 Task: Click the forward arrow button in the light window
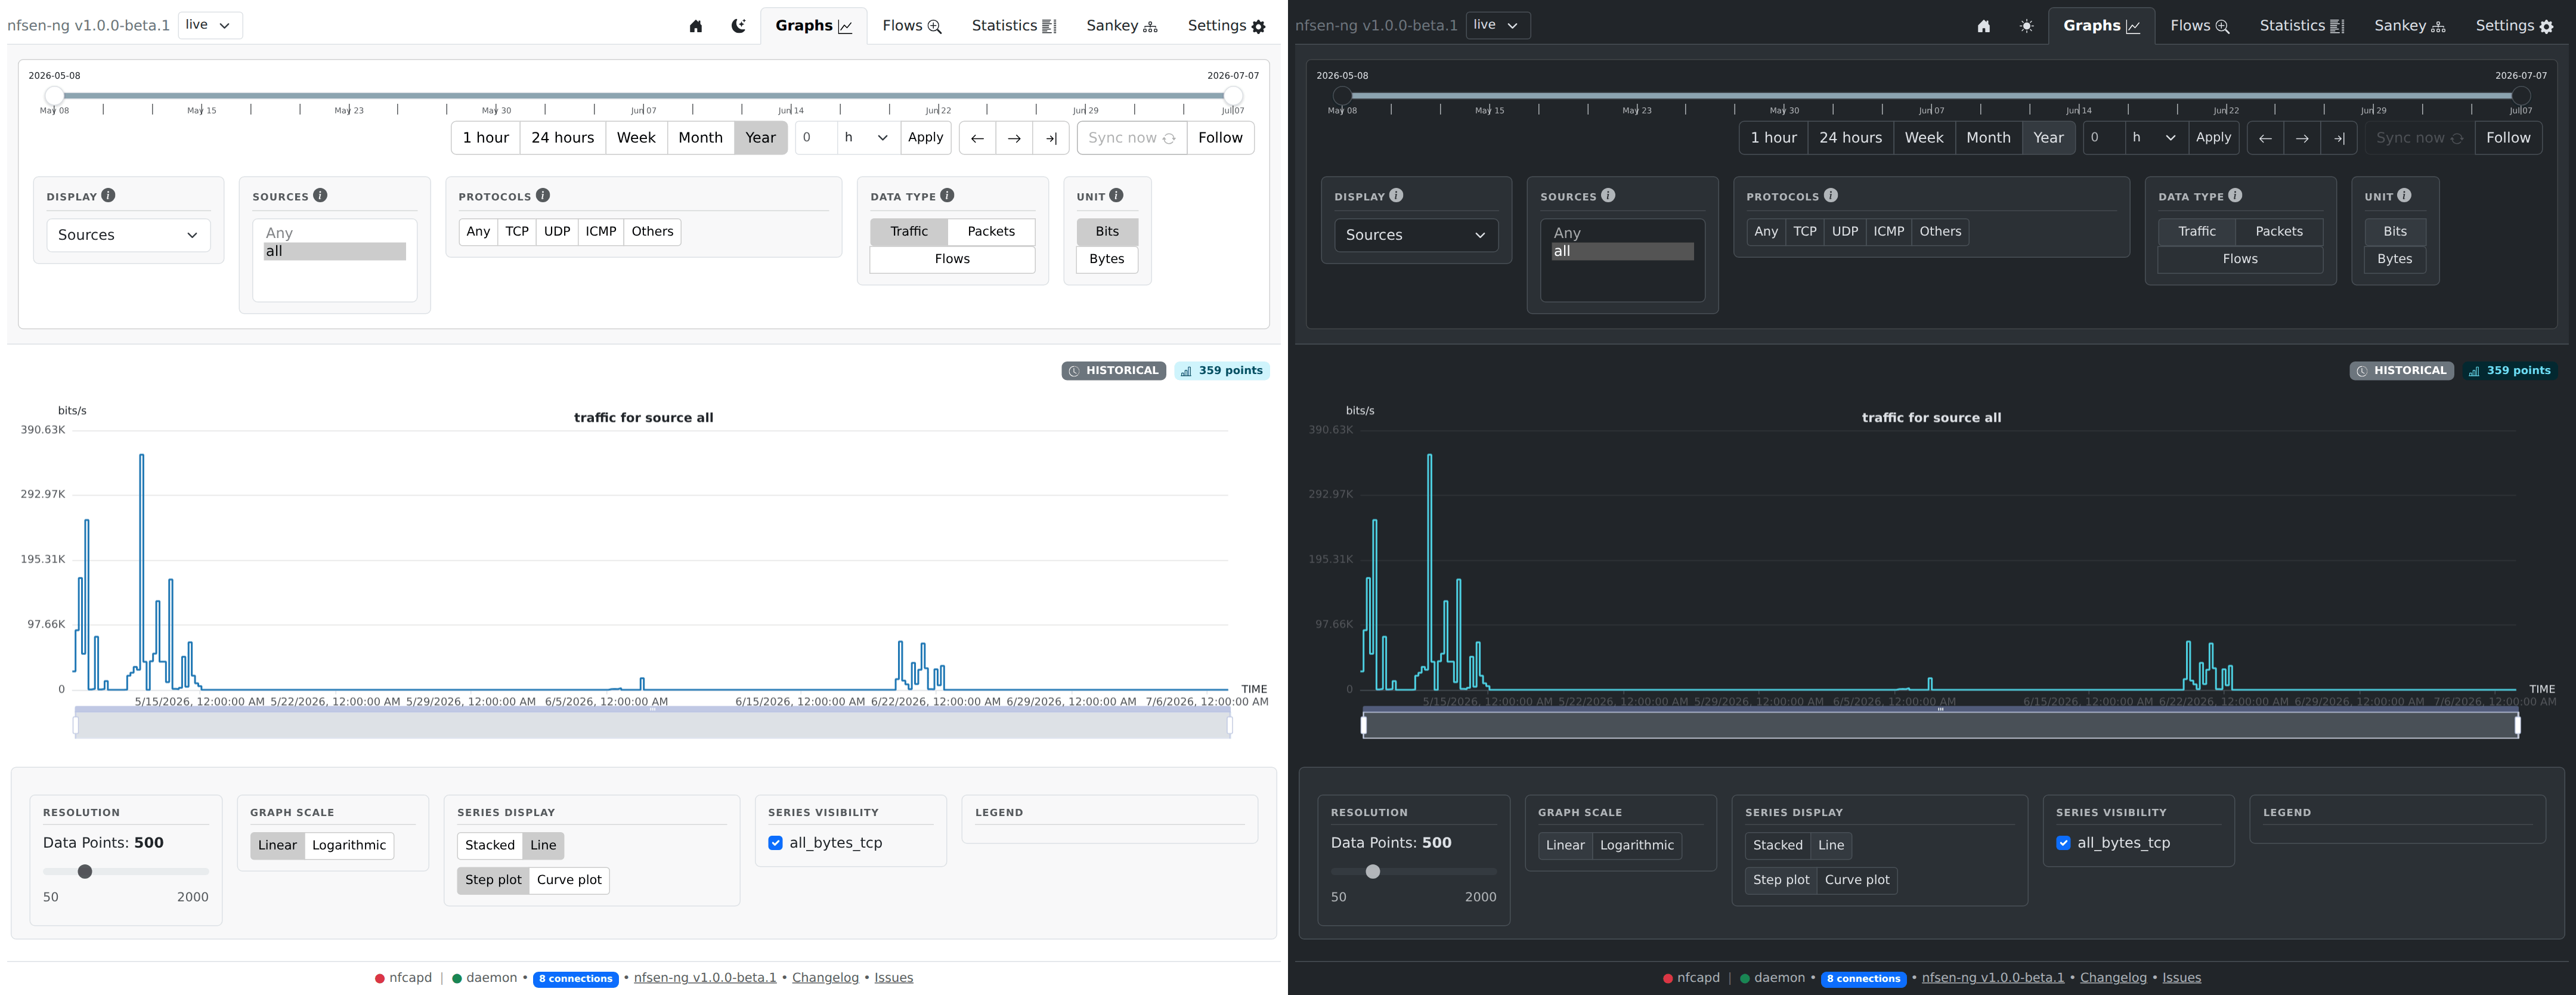[x=1014, y=138]
